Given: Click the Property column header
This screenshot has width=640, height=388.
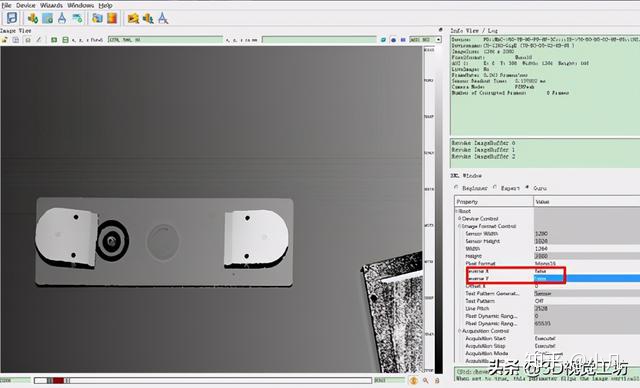Looking at the screenshot, I should pos(494,202).
